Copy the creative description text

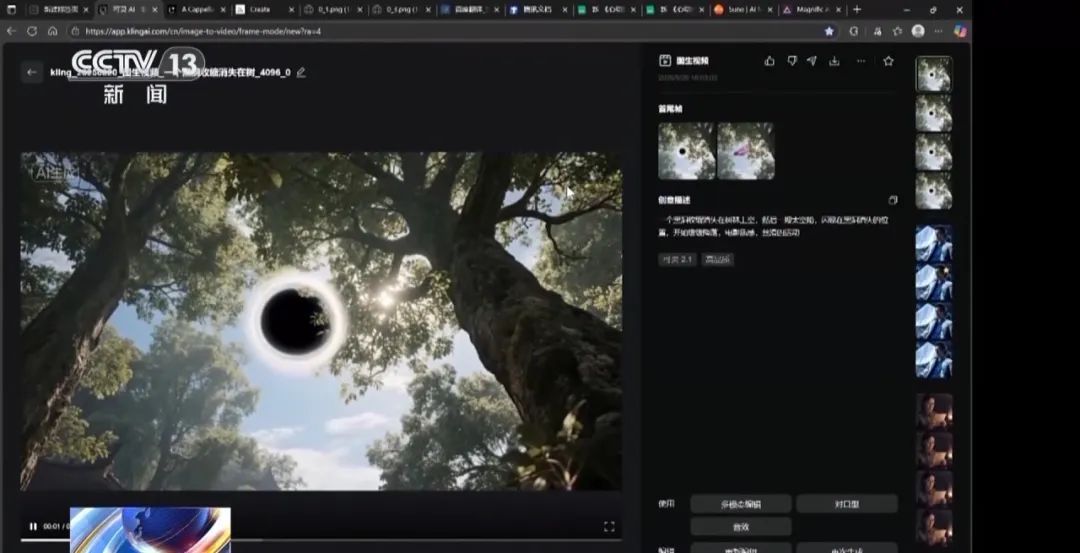(893, 200)
